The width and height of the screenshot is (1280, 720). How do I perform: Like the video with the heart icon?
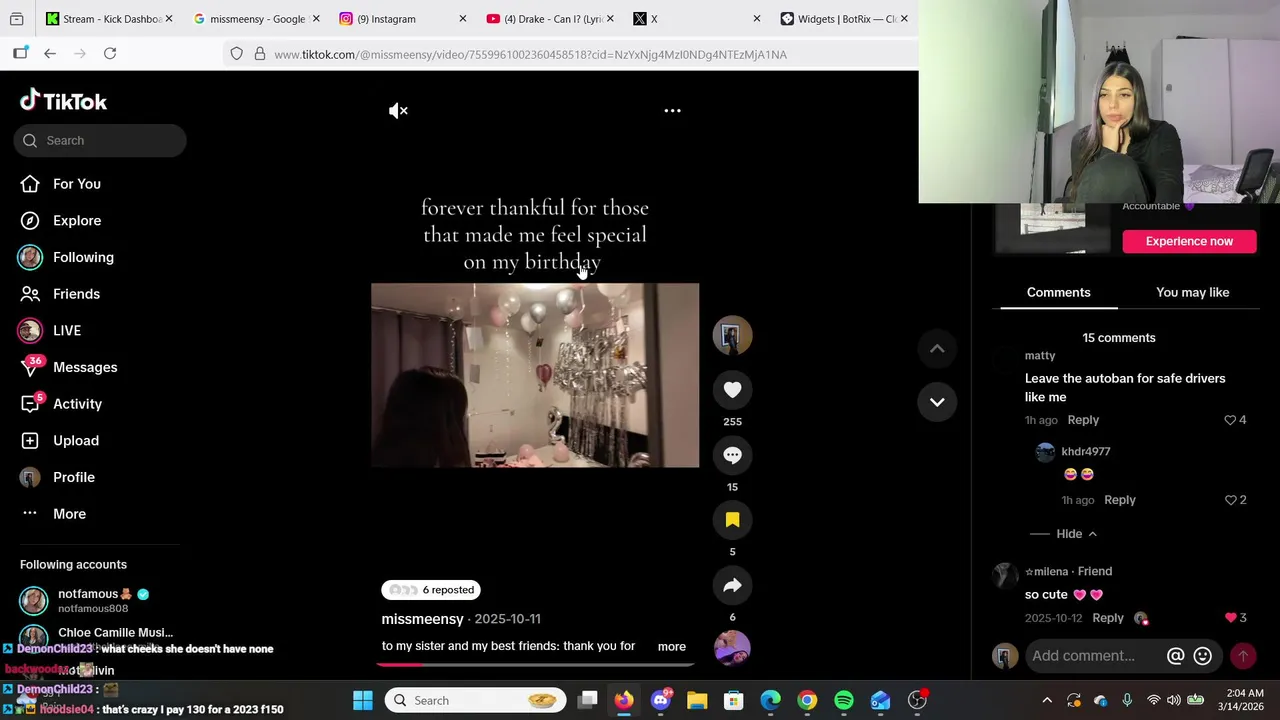(x=732, y=390)
